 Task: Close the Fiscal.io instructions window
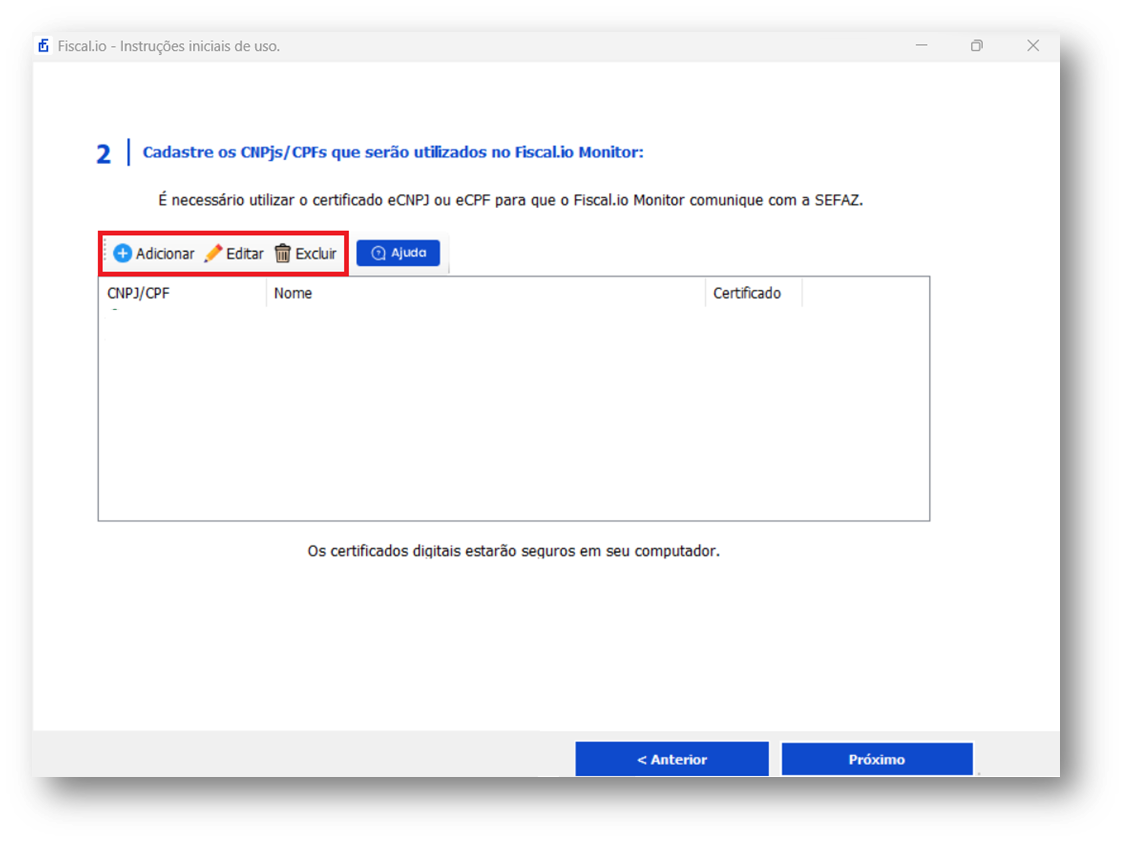click(x=1032, y=45)
